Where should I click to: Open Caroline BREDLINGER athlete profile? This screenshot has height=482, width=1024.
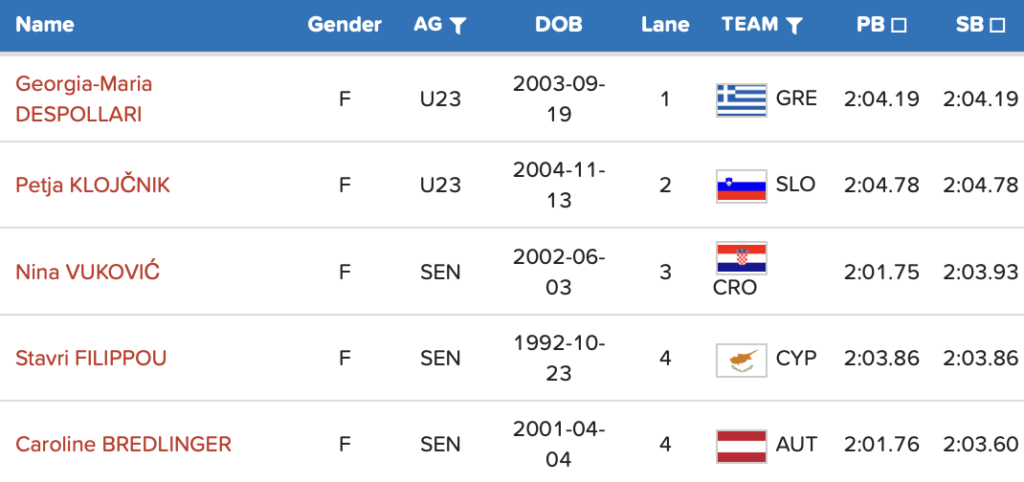(123, 444)
